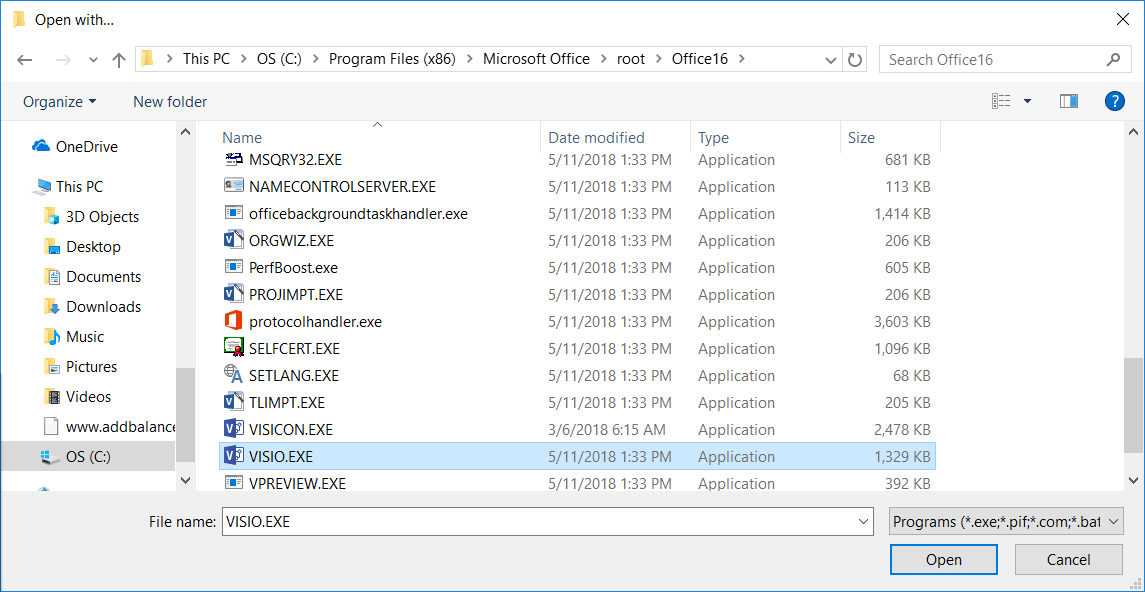Refresh the Office16 folder view
Image resolution: width=1145 pixels, height=592 pixels.
tap(854, 60)
